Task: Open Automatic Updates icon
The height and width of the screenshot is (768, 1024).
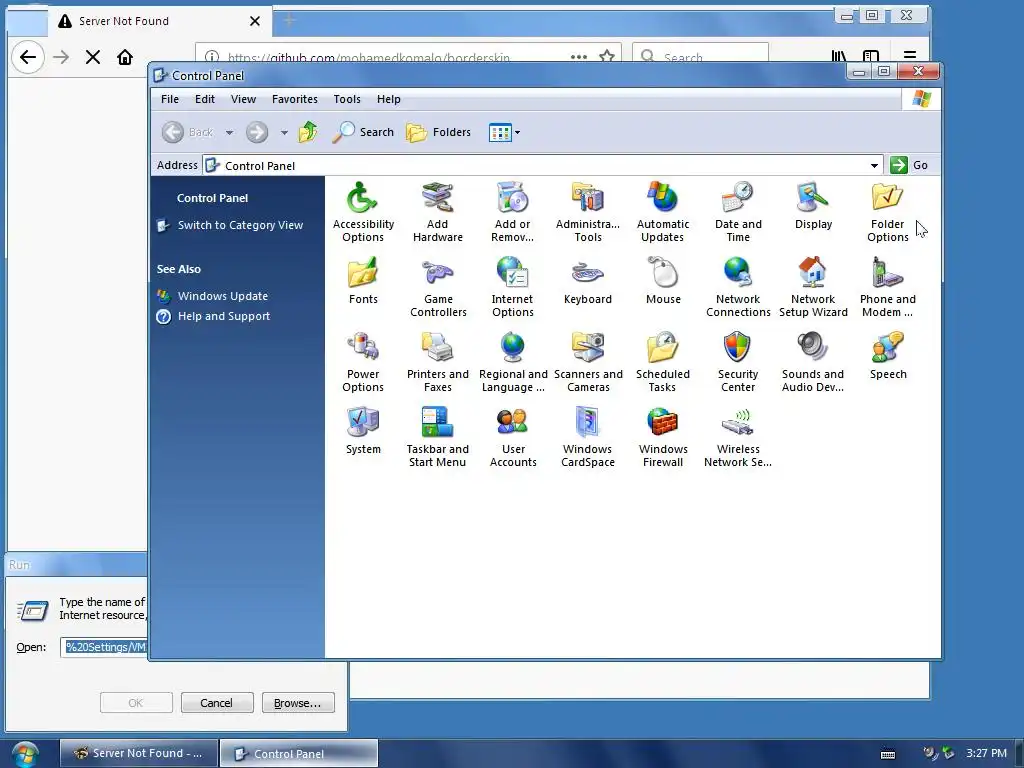Action: (663, 212)
